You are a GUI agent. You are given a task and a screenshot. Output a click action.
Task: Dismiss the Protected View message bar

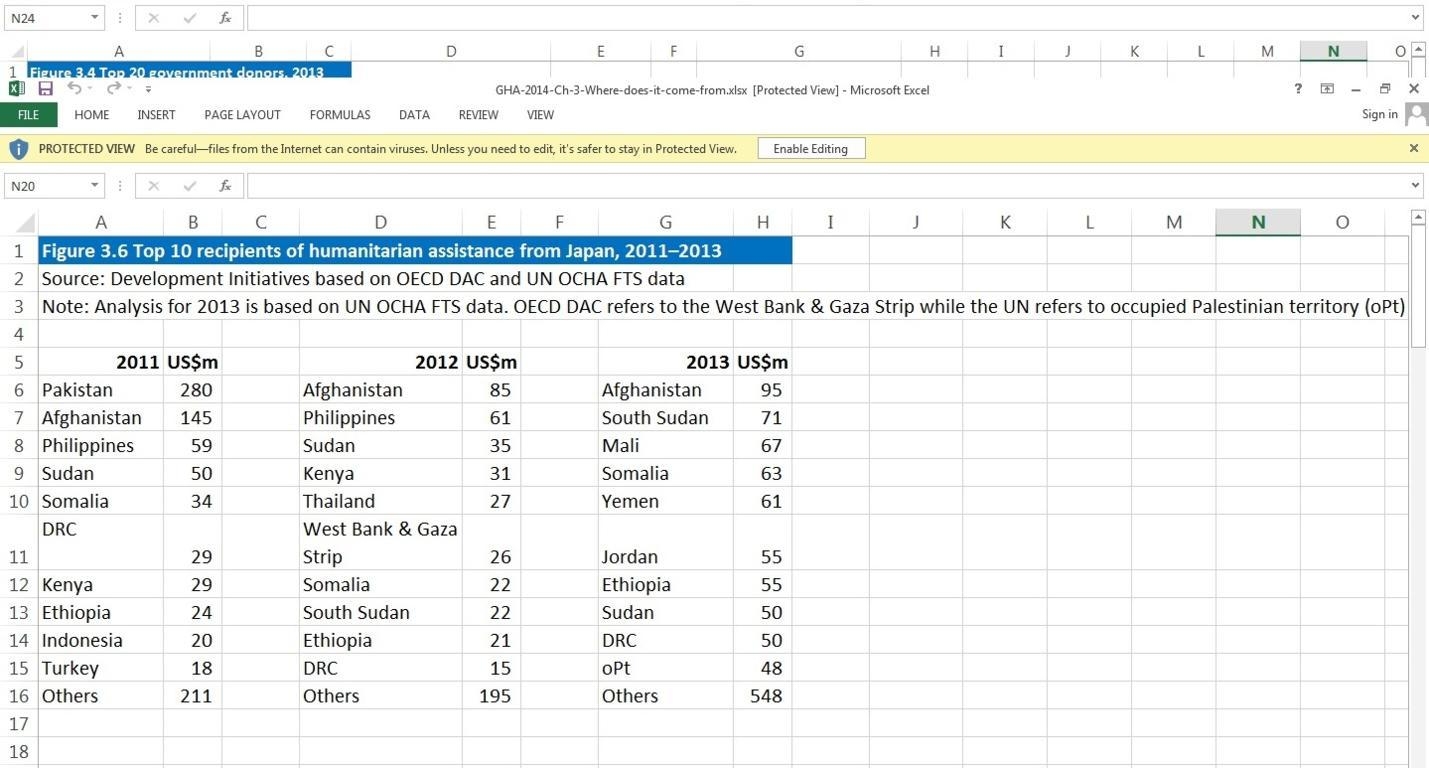pos(1414,148)
